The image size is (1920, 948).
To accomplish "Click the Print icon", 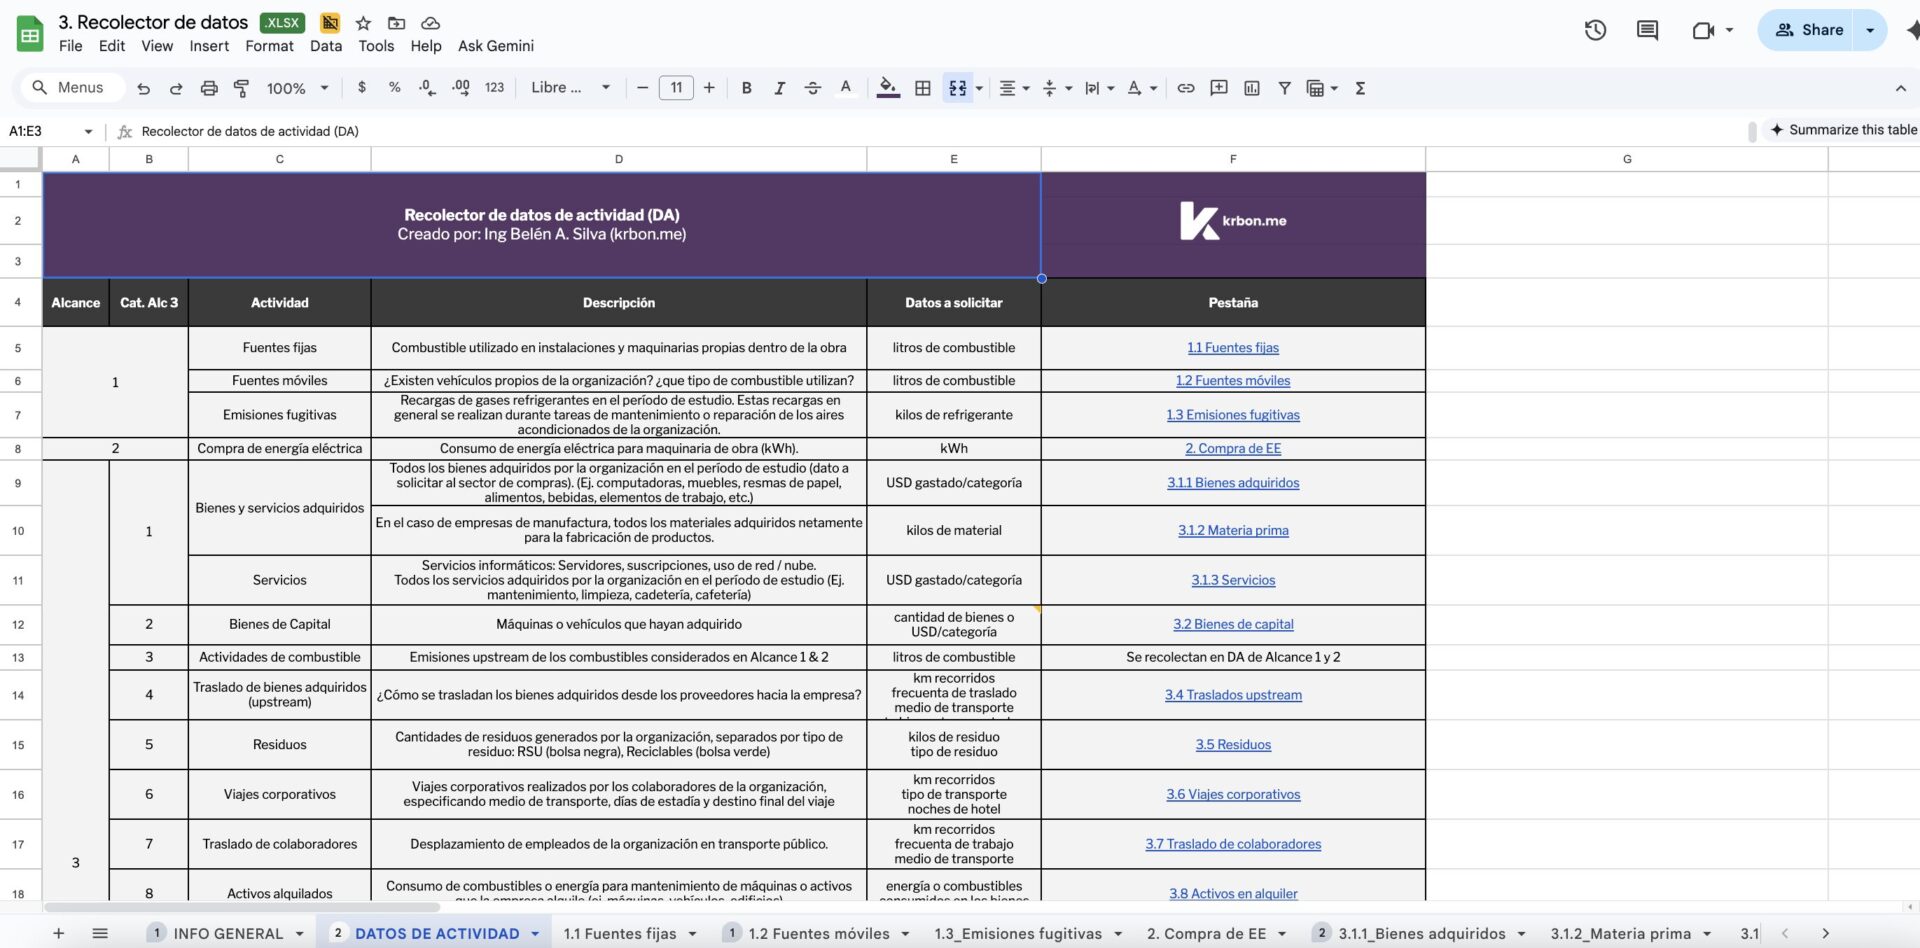I will click(x=209, y=88).
